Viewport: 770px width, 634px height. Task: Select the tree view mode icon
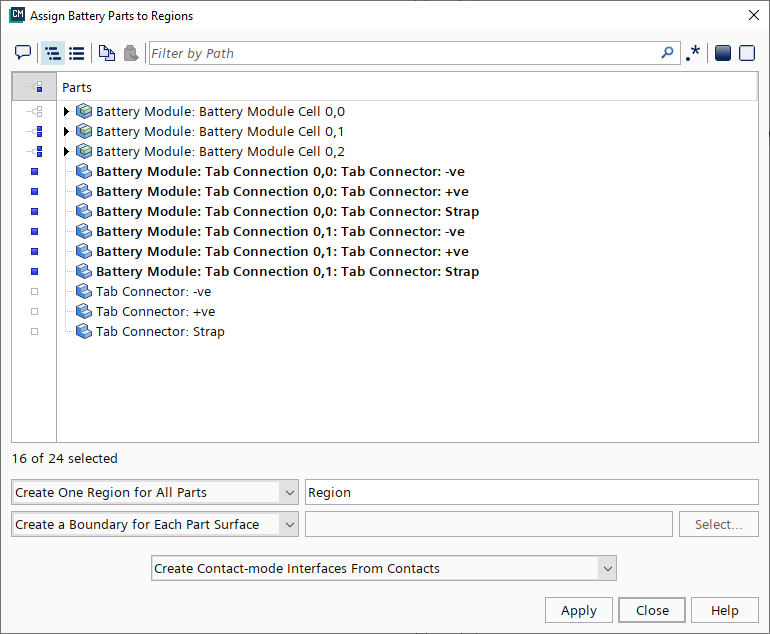pos(53,54)
